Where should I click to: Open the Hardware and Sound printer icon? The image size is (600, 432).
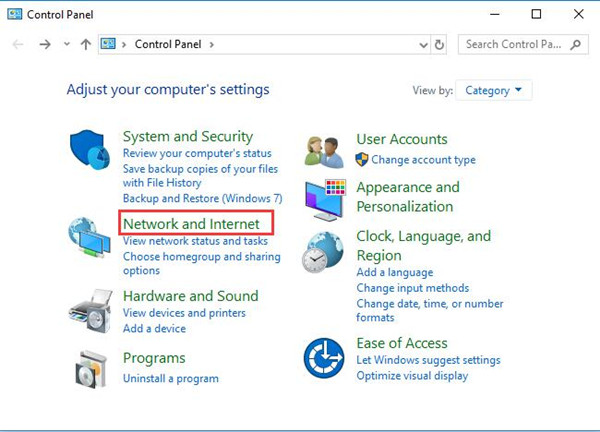coord(90,310)
